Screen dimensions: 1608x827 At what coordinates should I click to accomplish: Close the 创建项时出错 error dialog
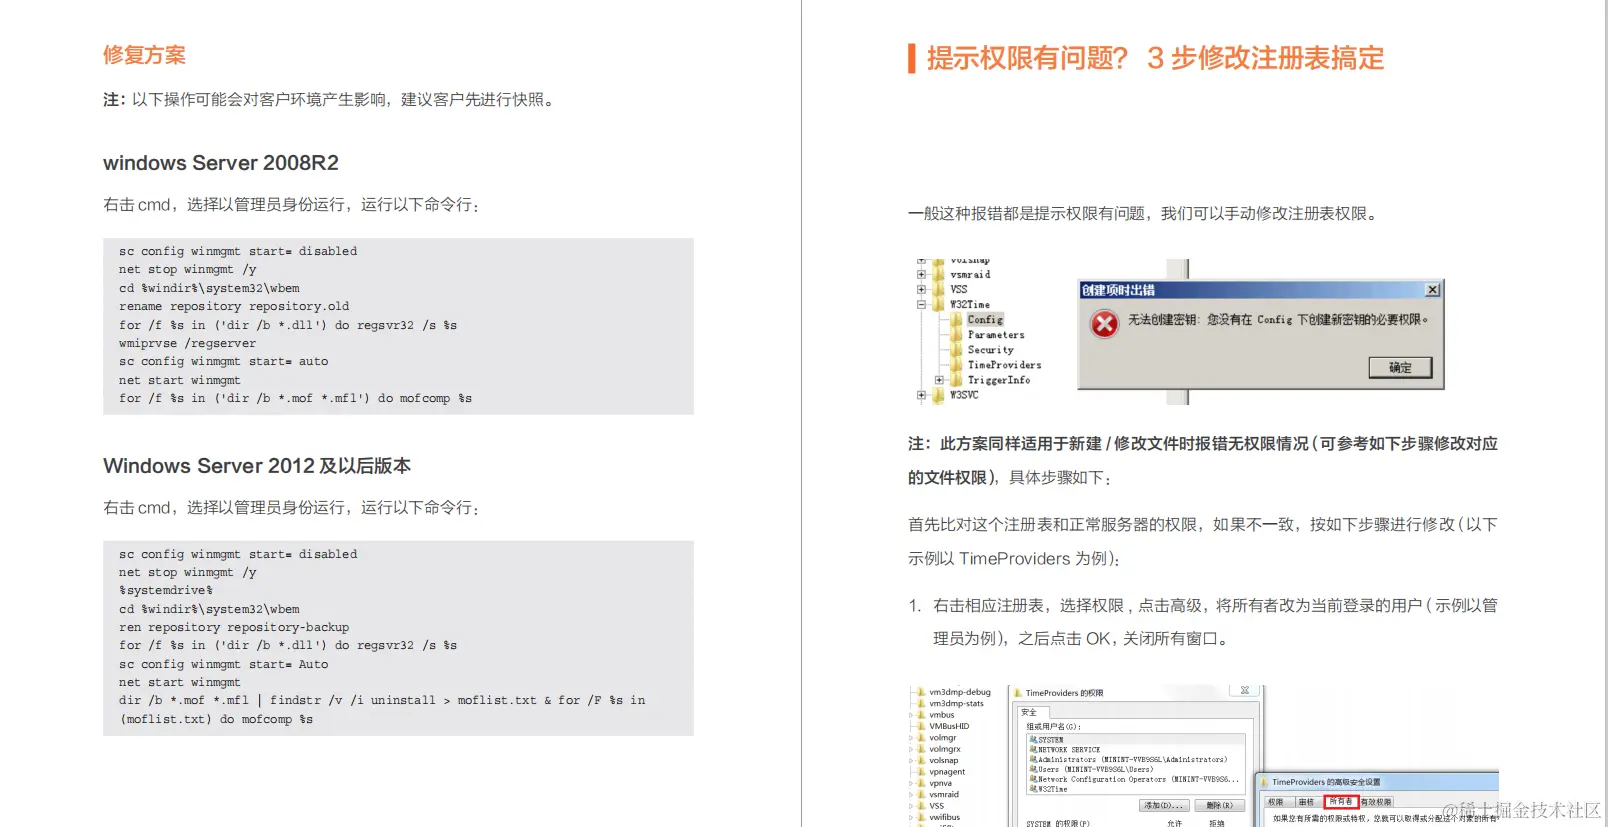pyautogui.click(x=1432, y=290)
